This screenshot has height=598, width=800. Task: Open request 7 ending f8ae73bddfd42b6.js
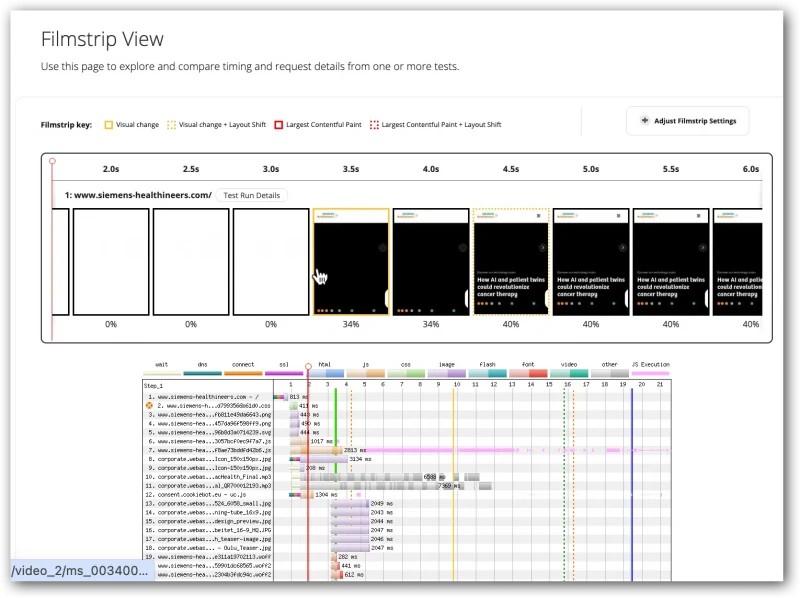tap(208, 450)
